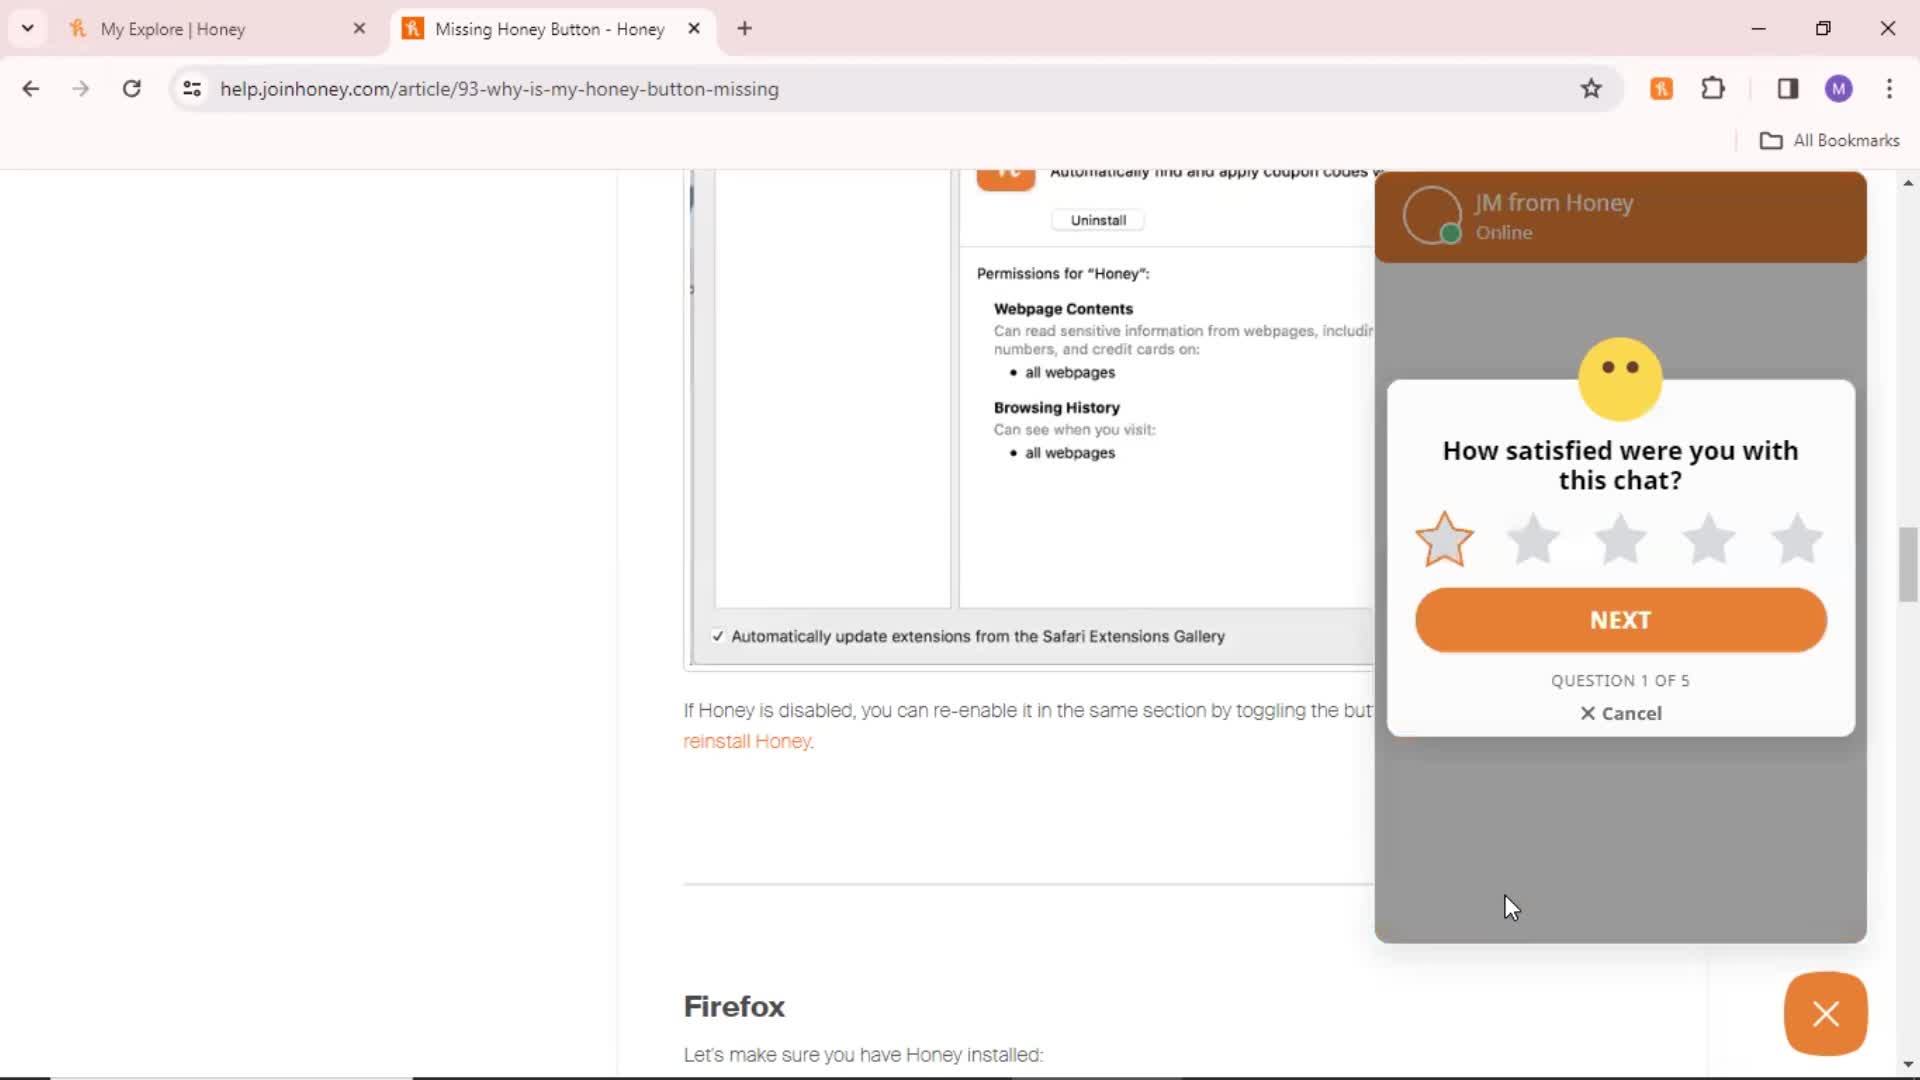
Task: Click the NEXT button in survey
Action: [1620, 620]
